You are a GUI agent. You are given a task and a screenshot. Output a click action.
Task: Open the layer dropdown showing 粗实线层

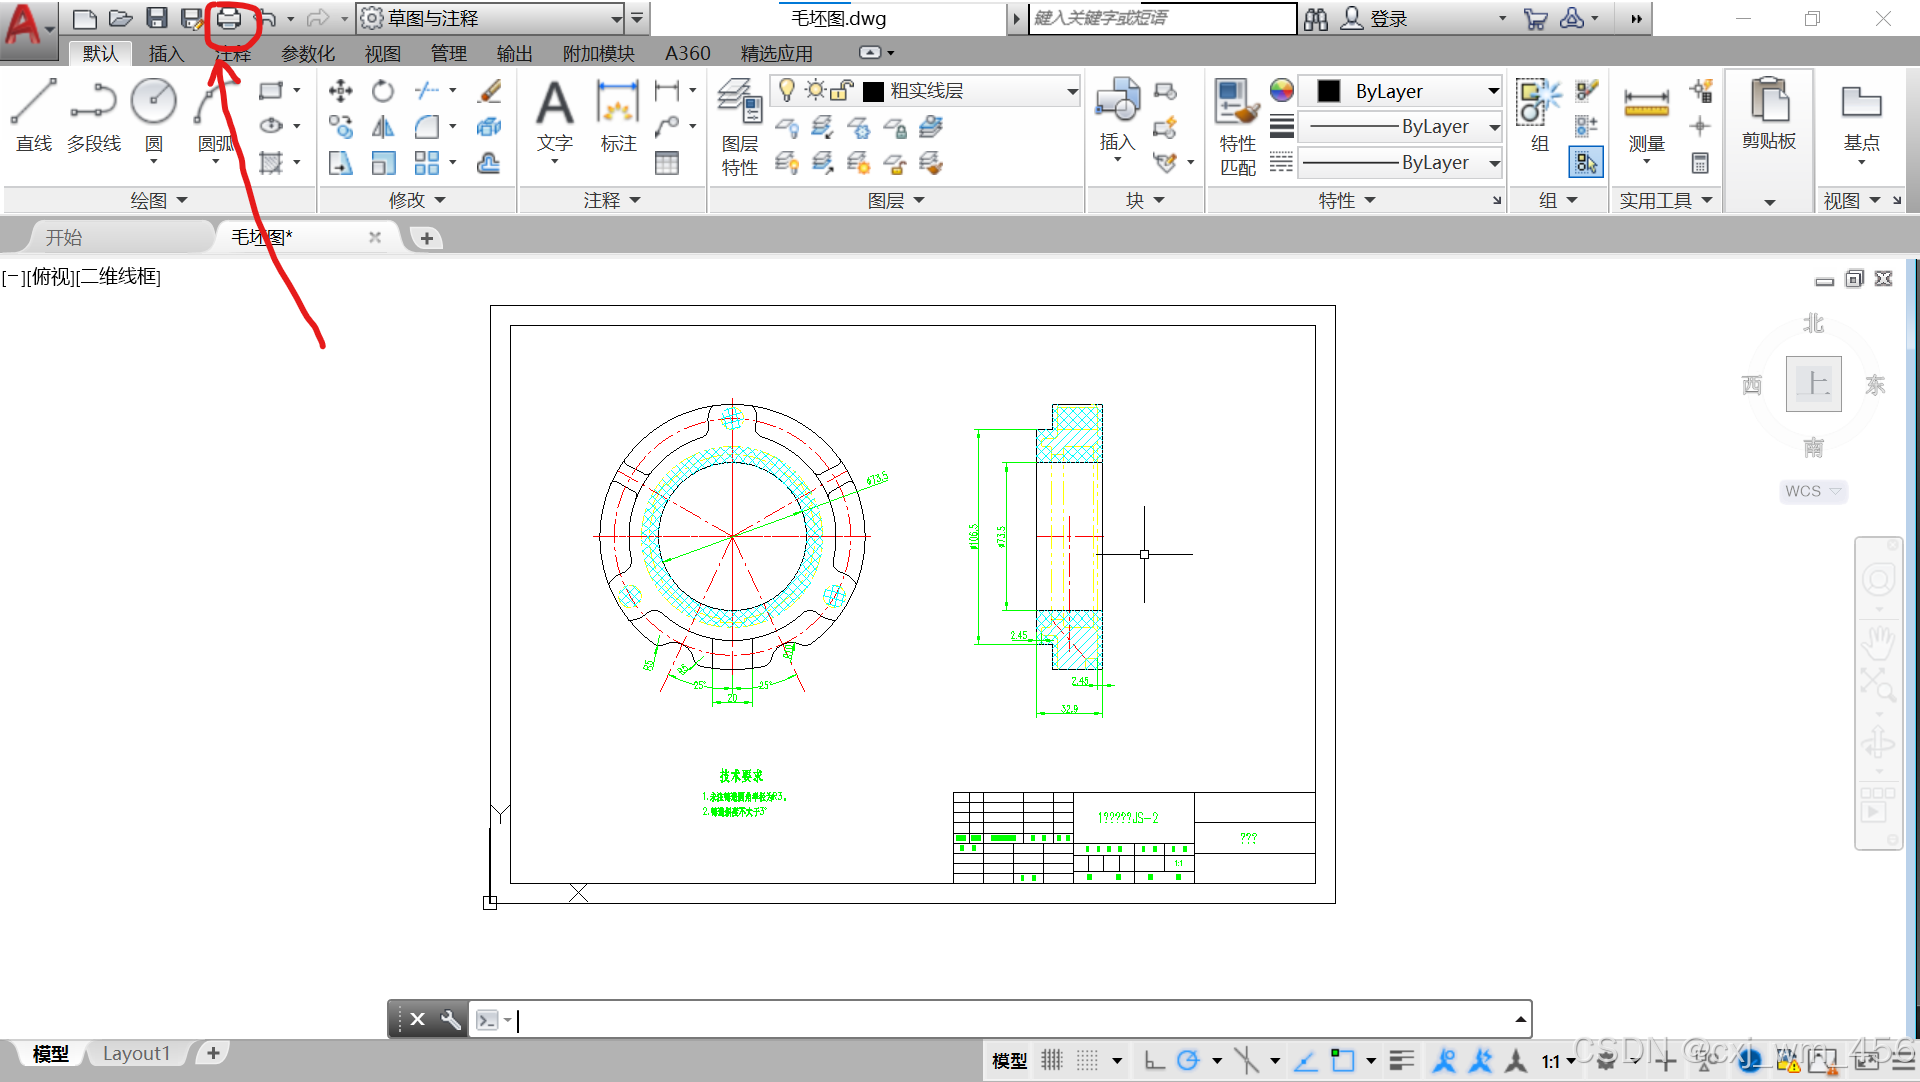tap(970, 91)
